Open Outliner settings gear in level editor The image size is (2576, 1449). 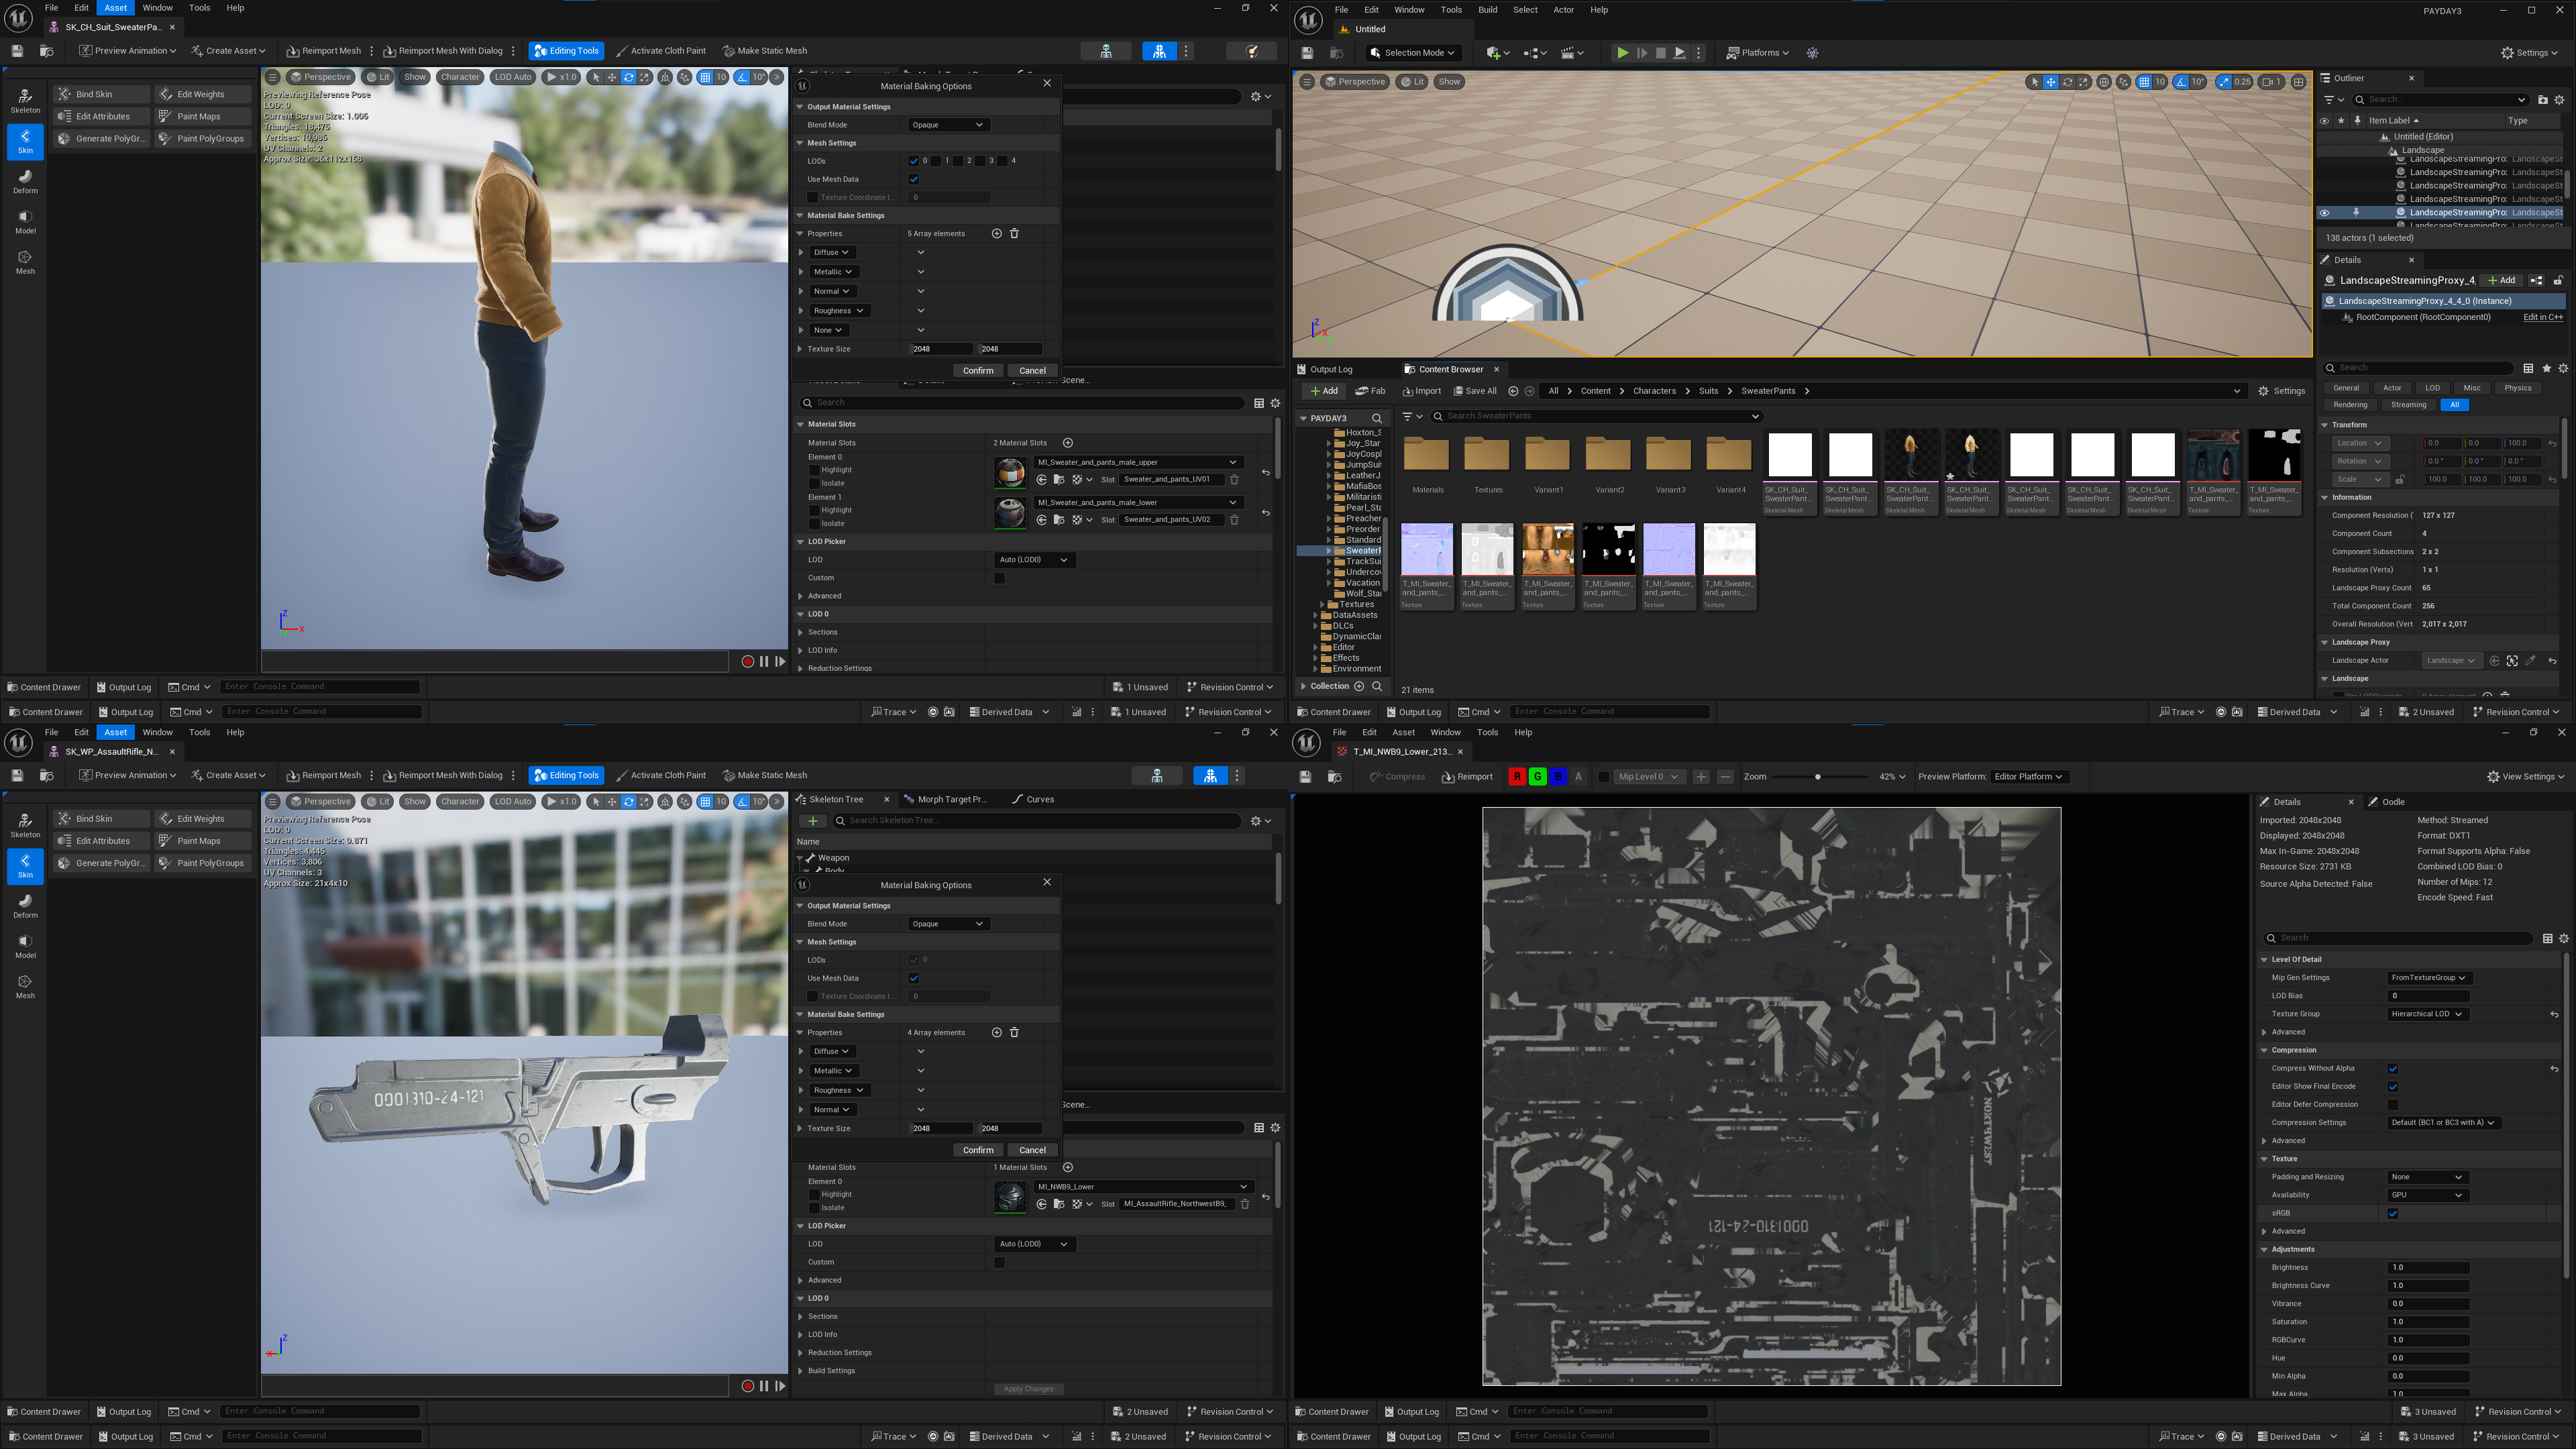(x=2559, y=100)
